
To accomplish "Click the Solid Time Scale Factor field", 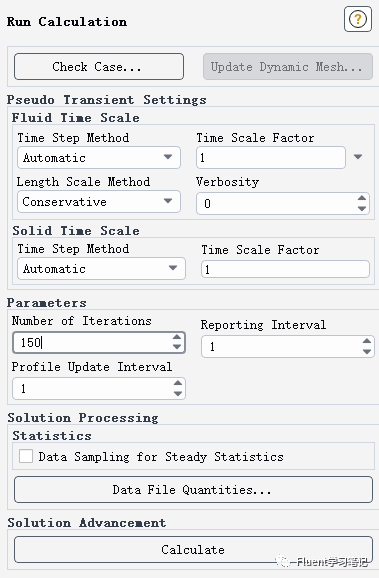I will pos(285,269).
